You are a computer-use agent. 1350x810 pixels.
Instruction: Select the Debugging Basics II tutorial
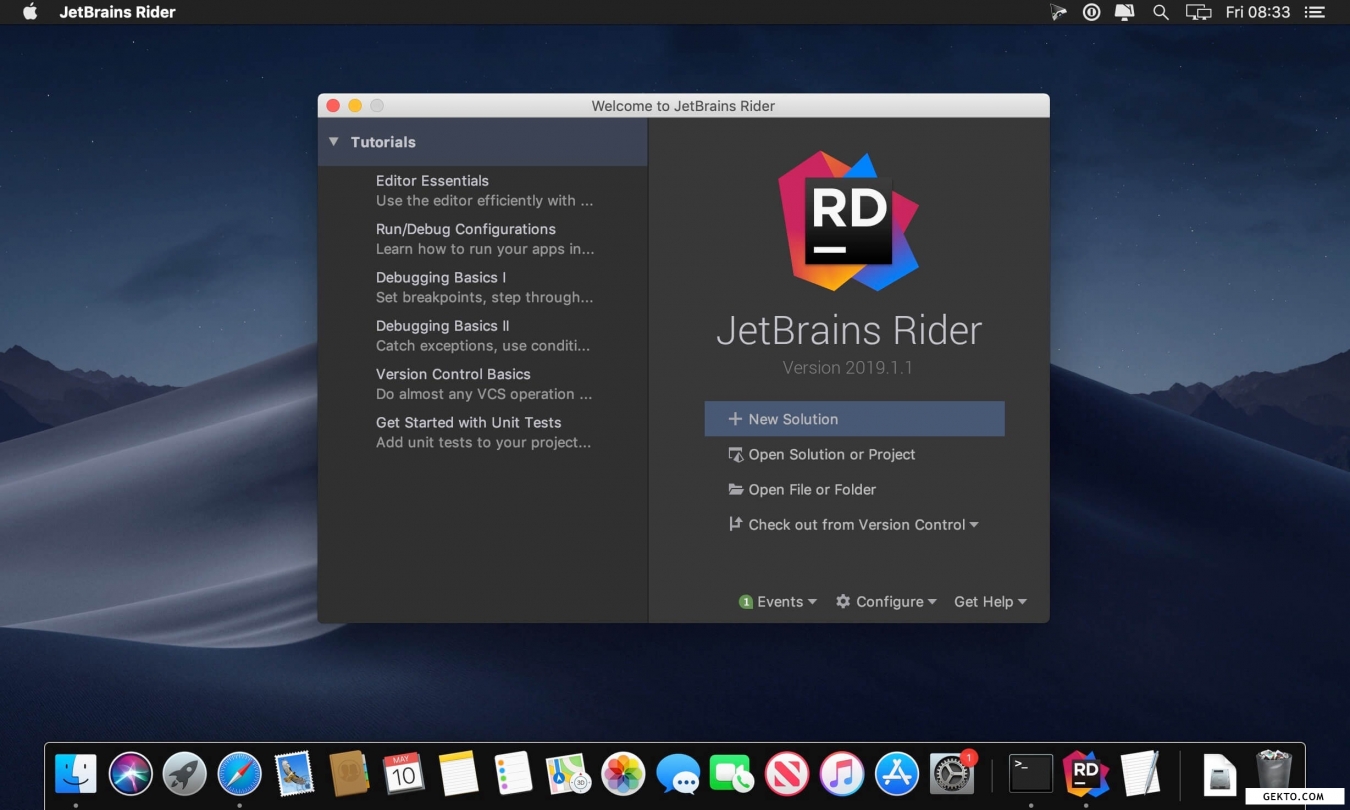[482, 335]
